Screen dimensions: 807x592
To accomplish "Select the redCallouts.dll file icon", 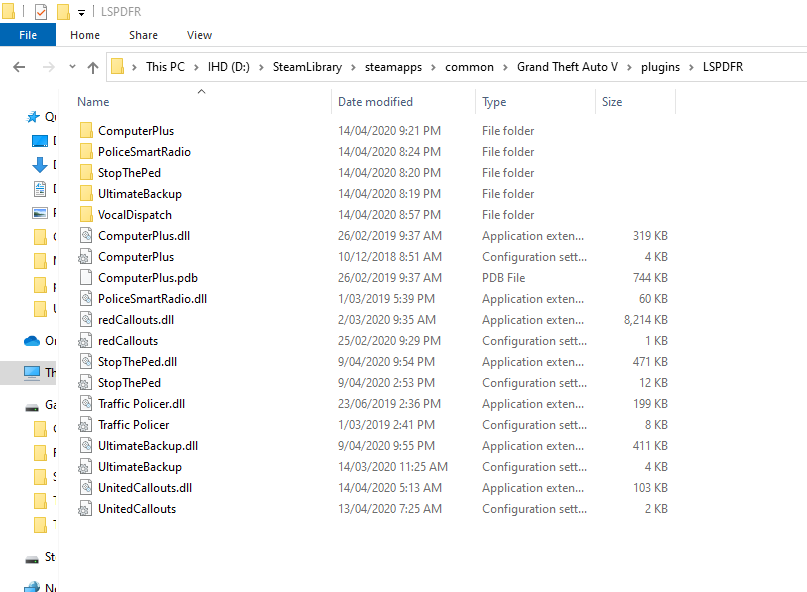I will [x=86, y=320].
